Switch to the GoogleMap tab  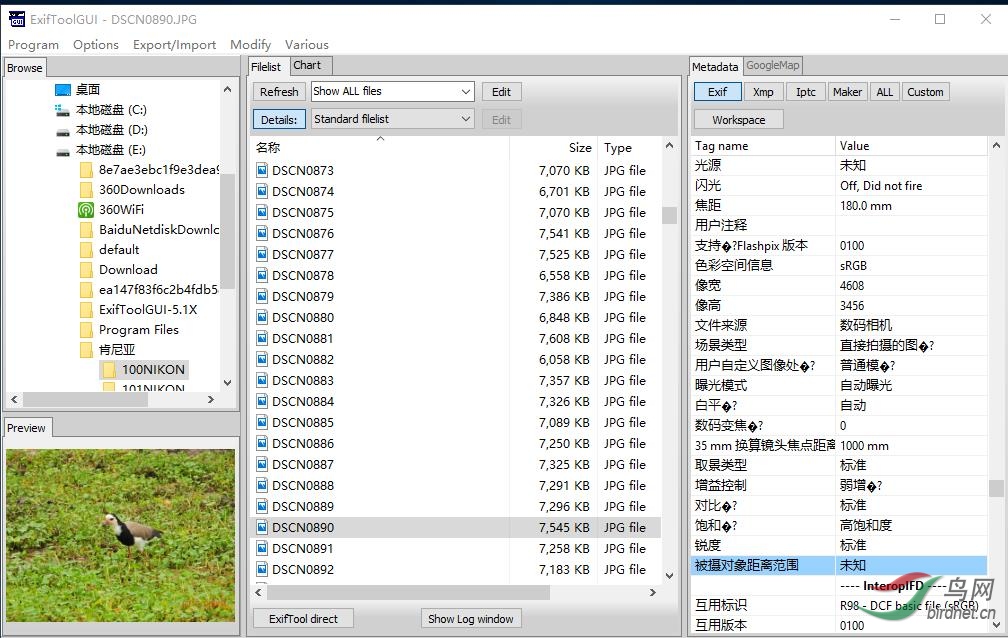[773, 66]
